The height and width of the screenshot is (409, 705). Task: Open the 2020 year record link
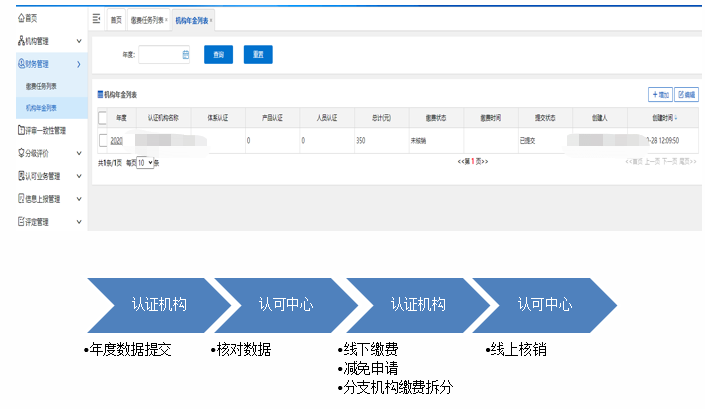[116, 141]
